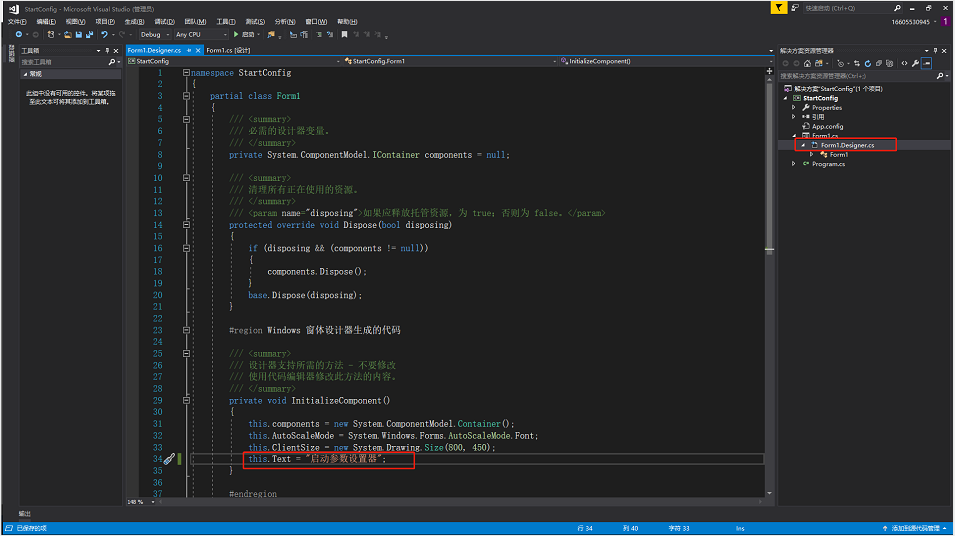This screenshot has height=536, width=955.
Task: Click the Undo arrow icon
Action: 104,35
